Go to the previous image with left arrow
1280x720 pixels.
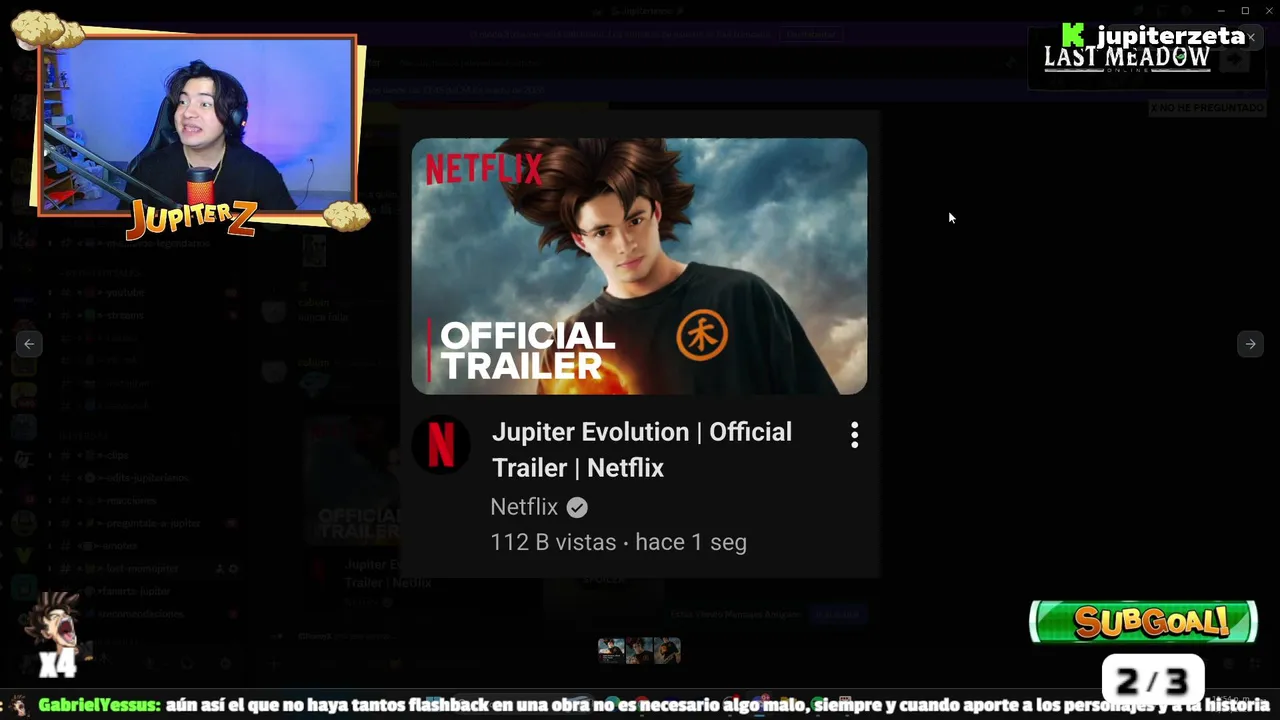[29, 344]
